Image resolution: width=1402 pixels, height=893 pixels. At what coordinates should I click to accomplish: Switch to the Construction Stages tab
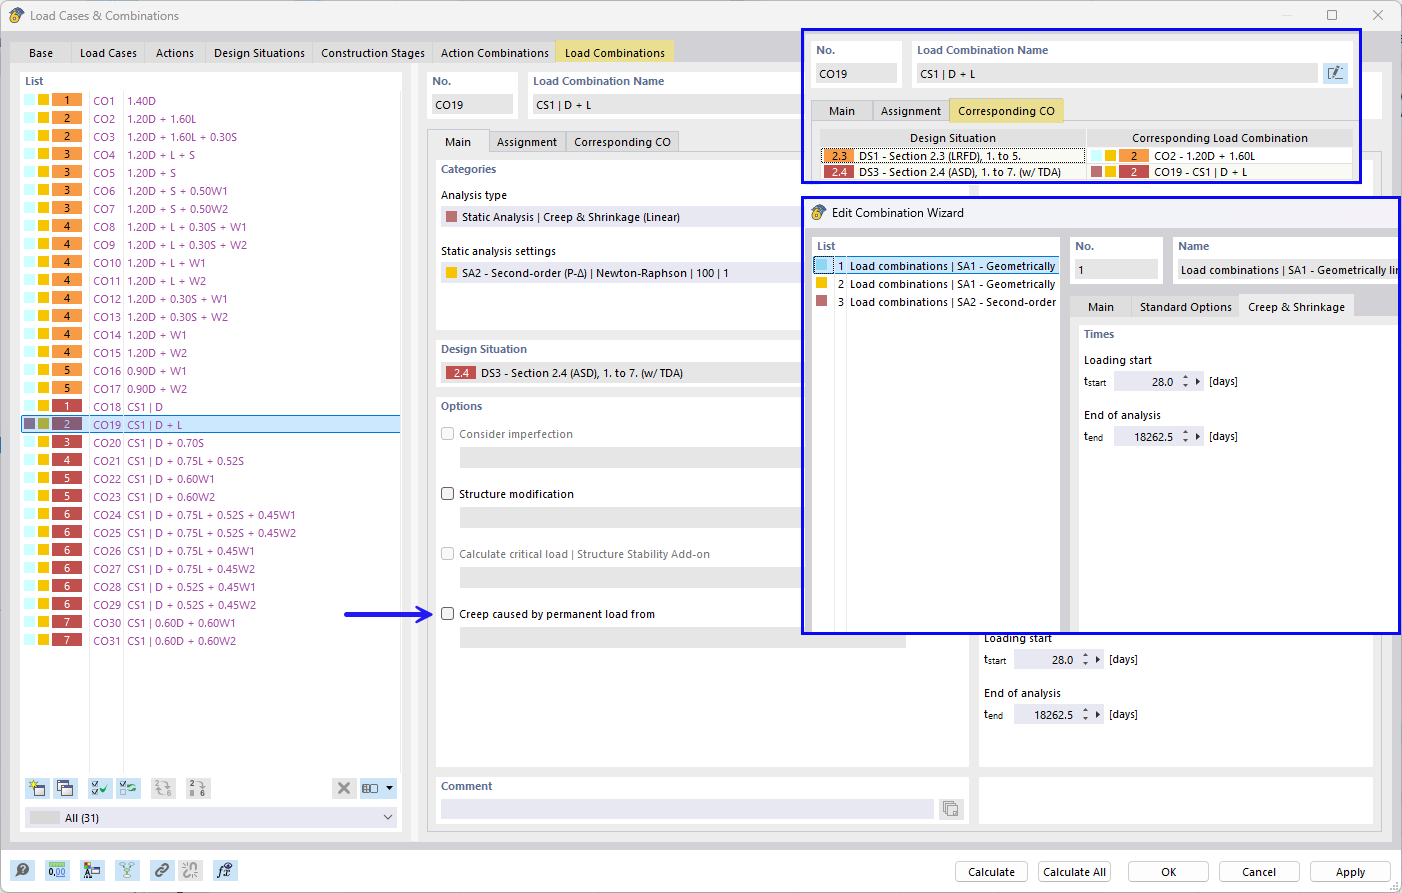pos(372,52)
